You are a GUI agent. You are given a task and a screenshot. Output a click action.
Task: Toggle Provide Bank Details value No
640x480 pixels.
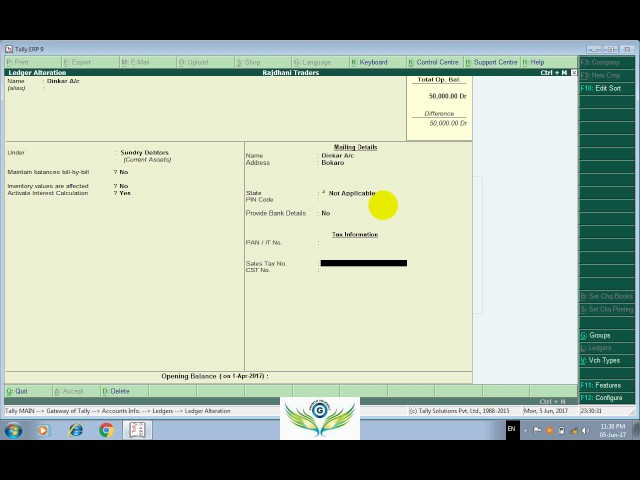[325, 213]
